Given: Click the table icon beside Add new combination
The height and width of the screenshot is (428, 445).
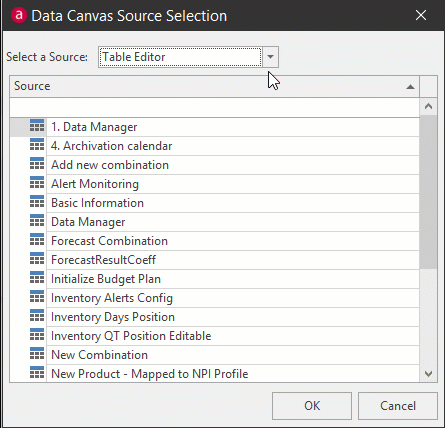Looking at the screenshot, I should 37,164.
